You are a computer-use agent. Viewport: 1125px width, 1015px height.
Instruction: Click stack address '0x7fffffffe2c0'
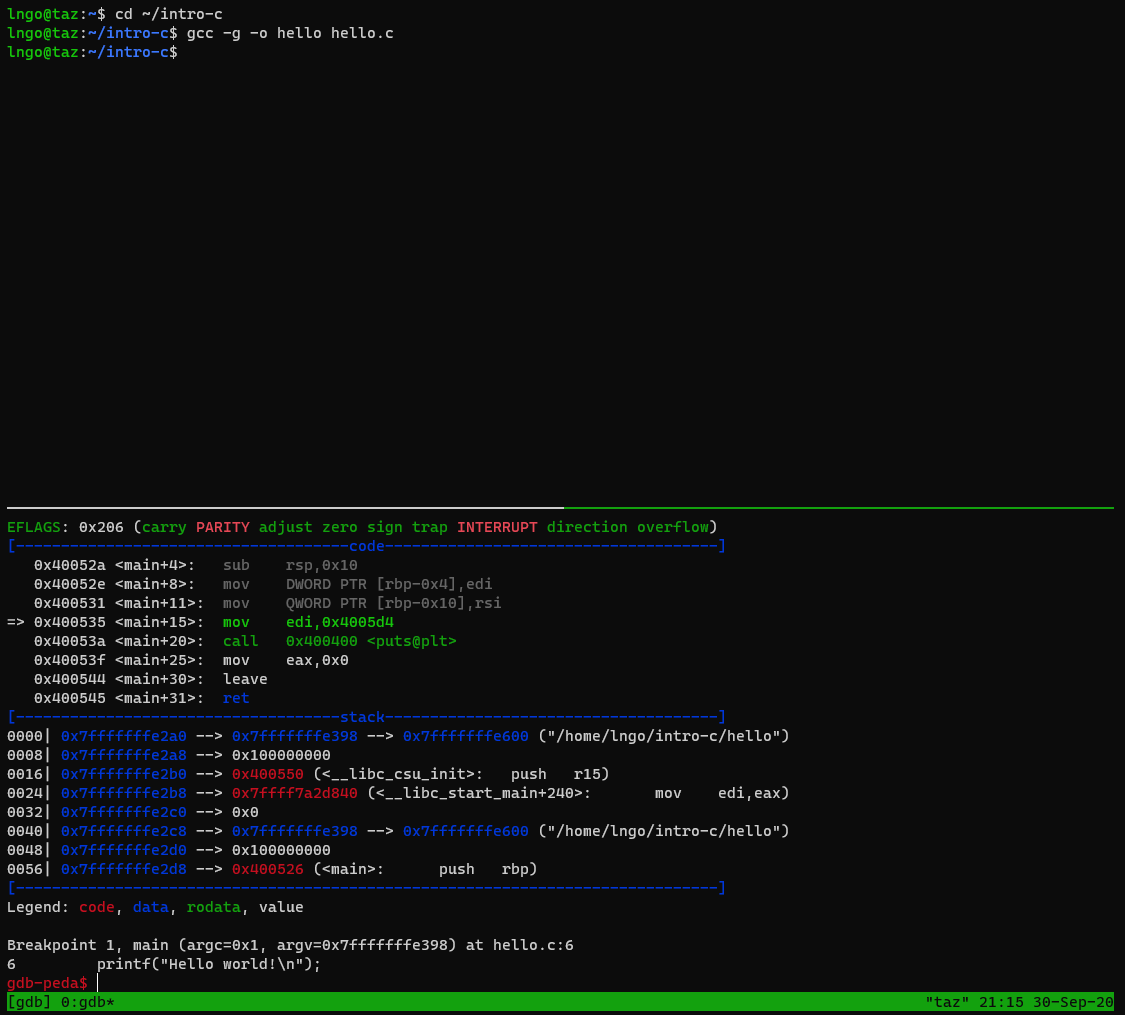coord(123,812)
